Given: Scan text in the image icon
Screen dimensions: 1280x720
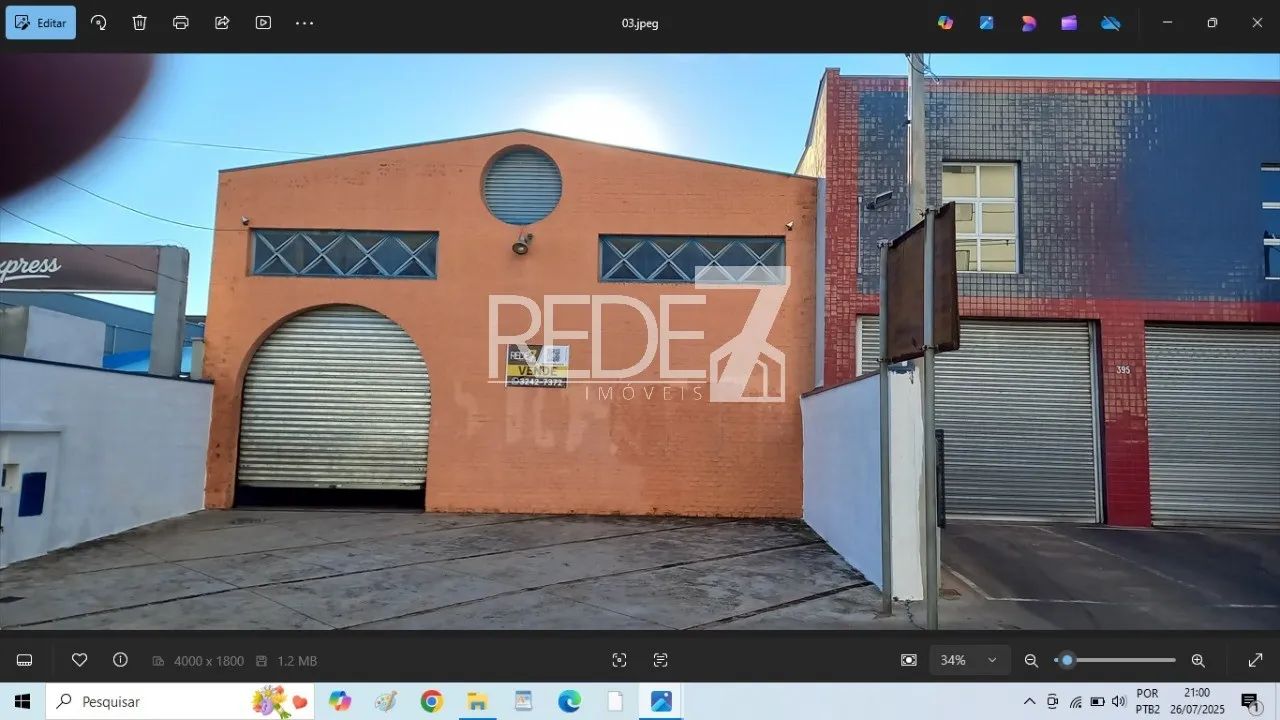Looking at the screenshot, I should 660,660.
